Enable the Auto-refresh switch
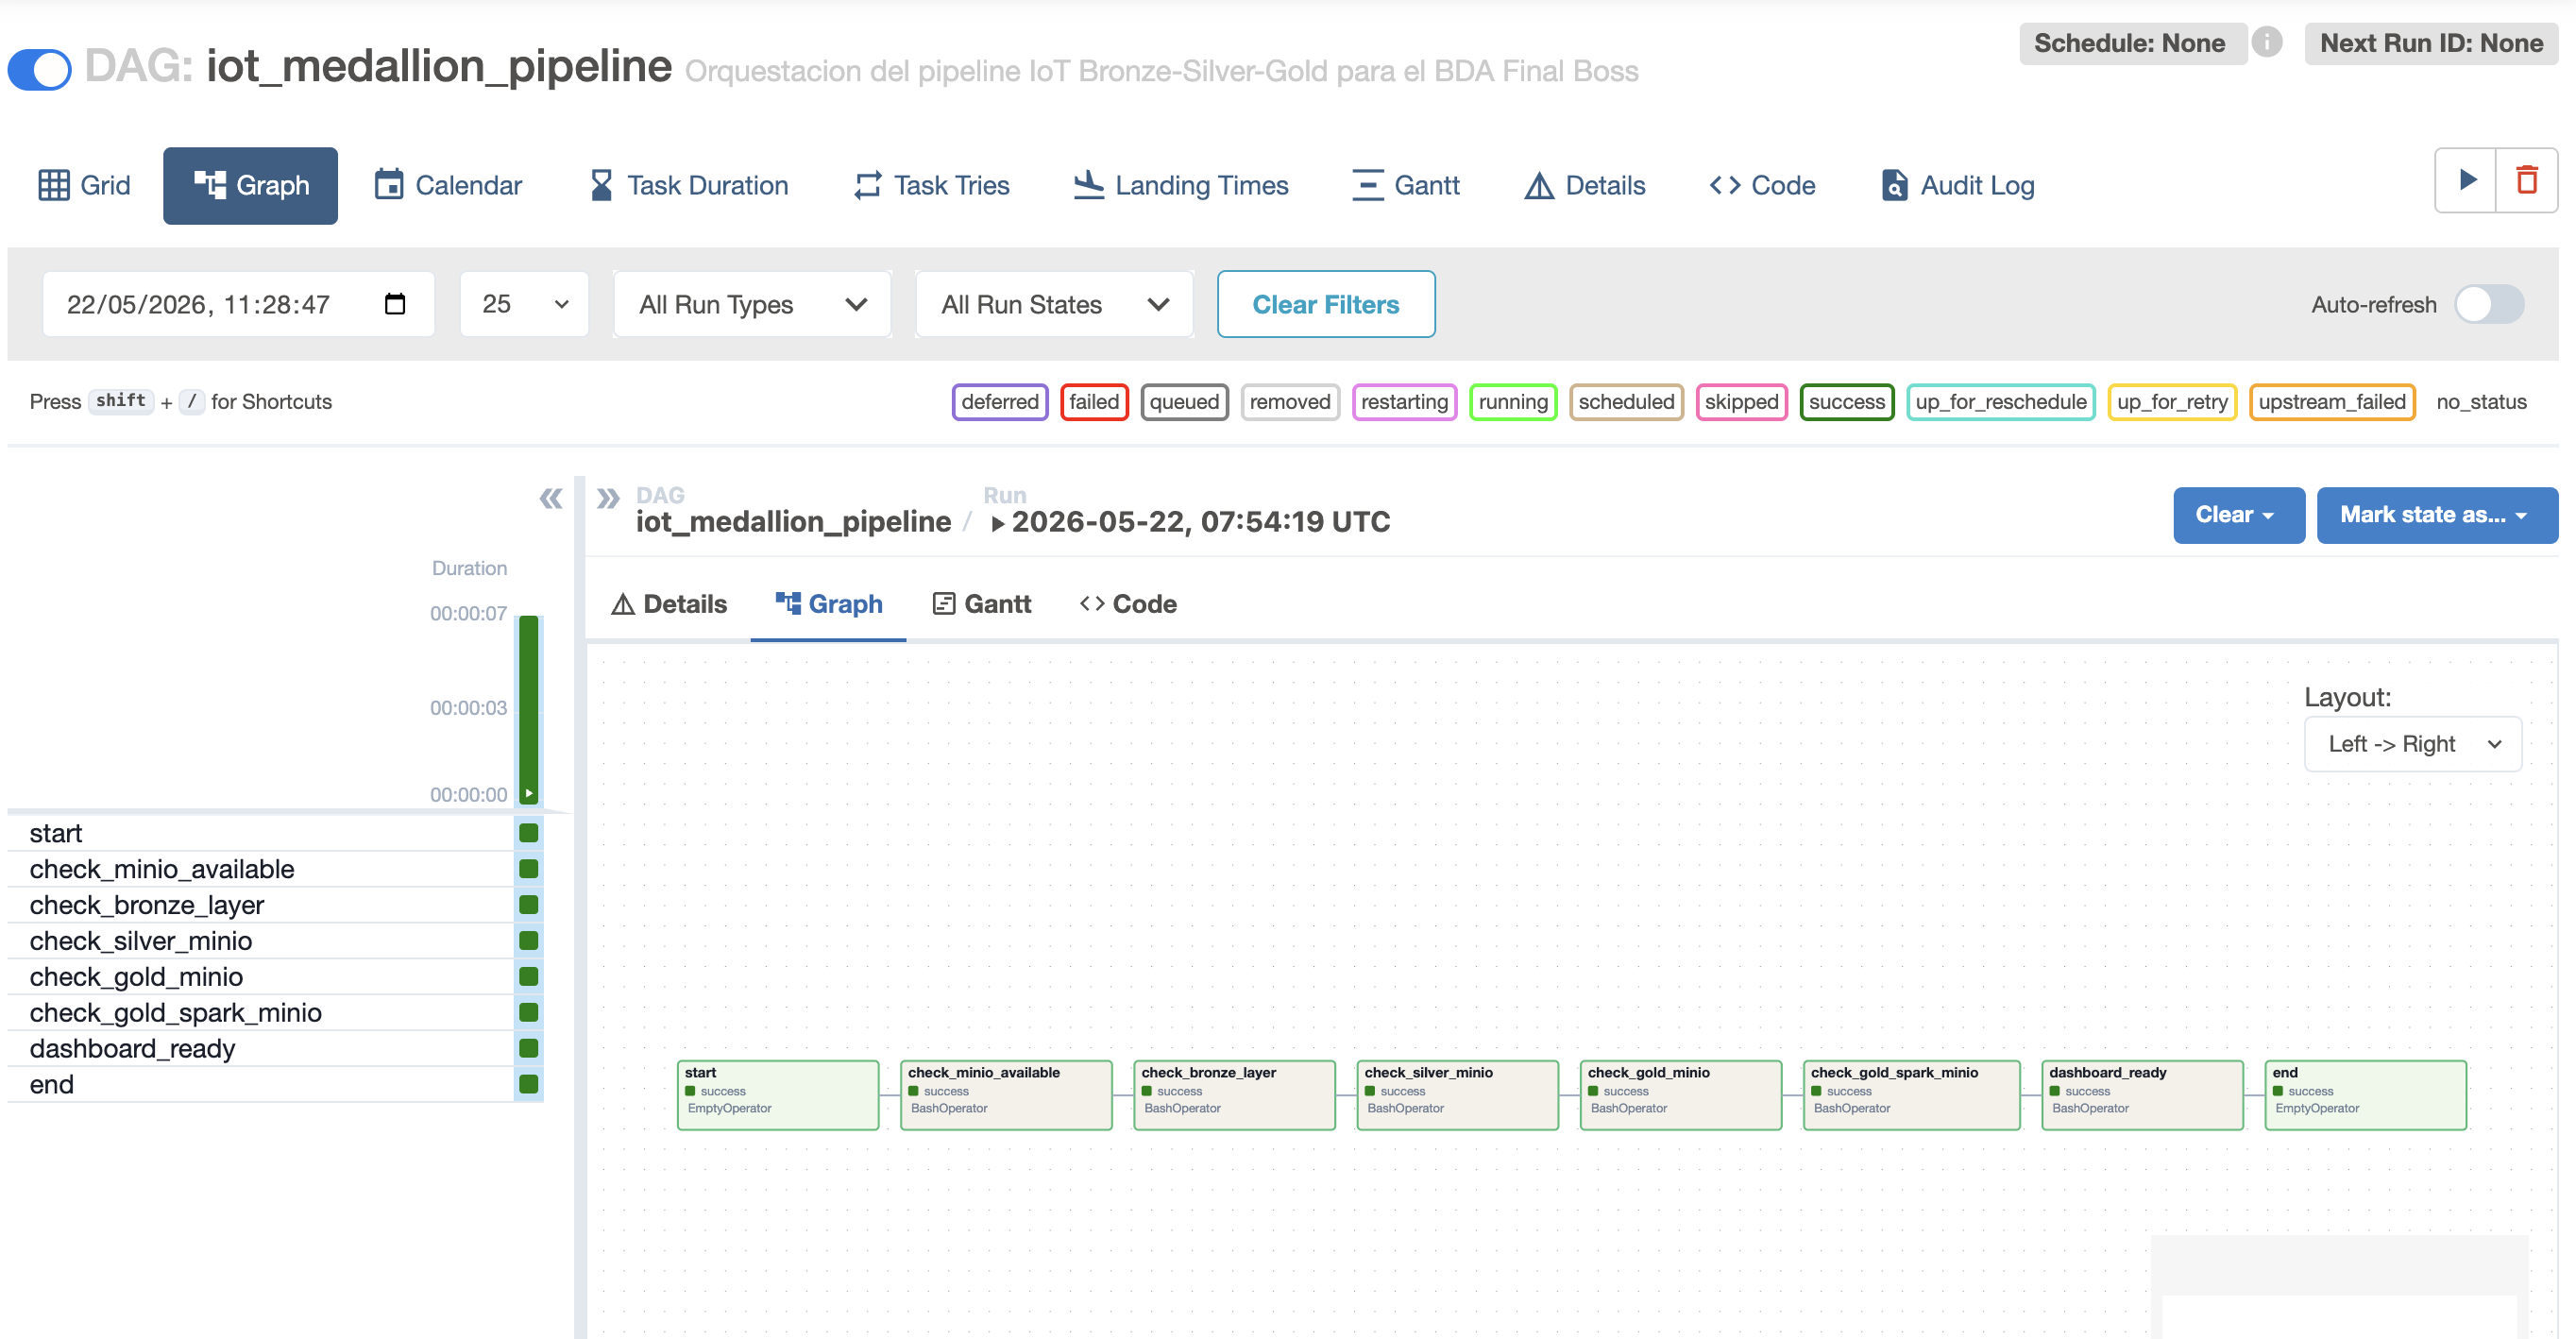Screen dimensions: 2576x1339 click(x=2489, y=304)
